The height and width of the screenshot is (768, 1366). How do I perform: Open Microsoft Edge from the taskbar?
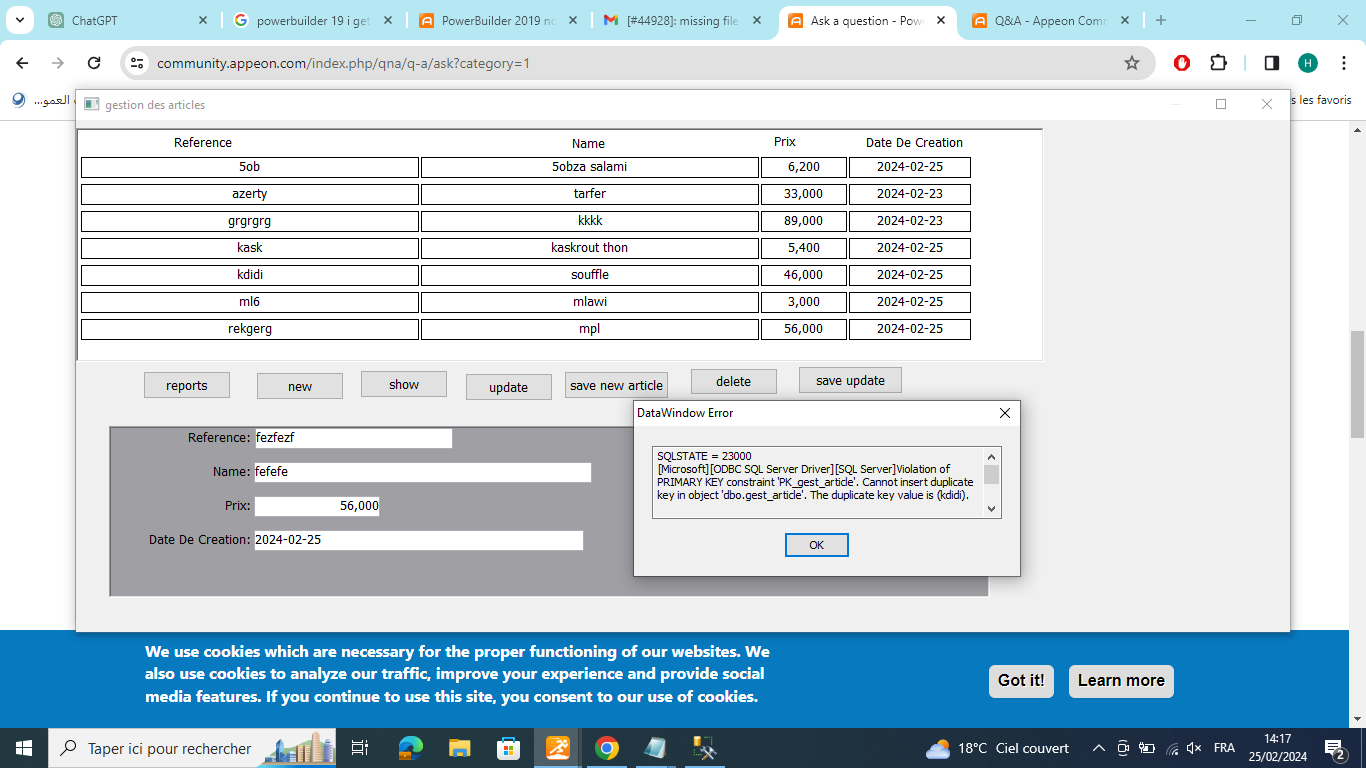411,748
